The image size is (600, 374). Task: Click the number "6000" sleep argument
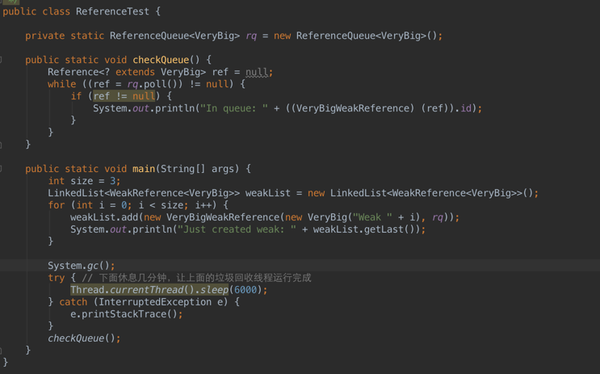coord(245,290)
